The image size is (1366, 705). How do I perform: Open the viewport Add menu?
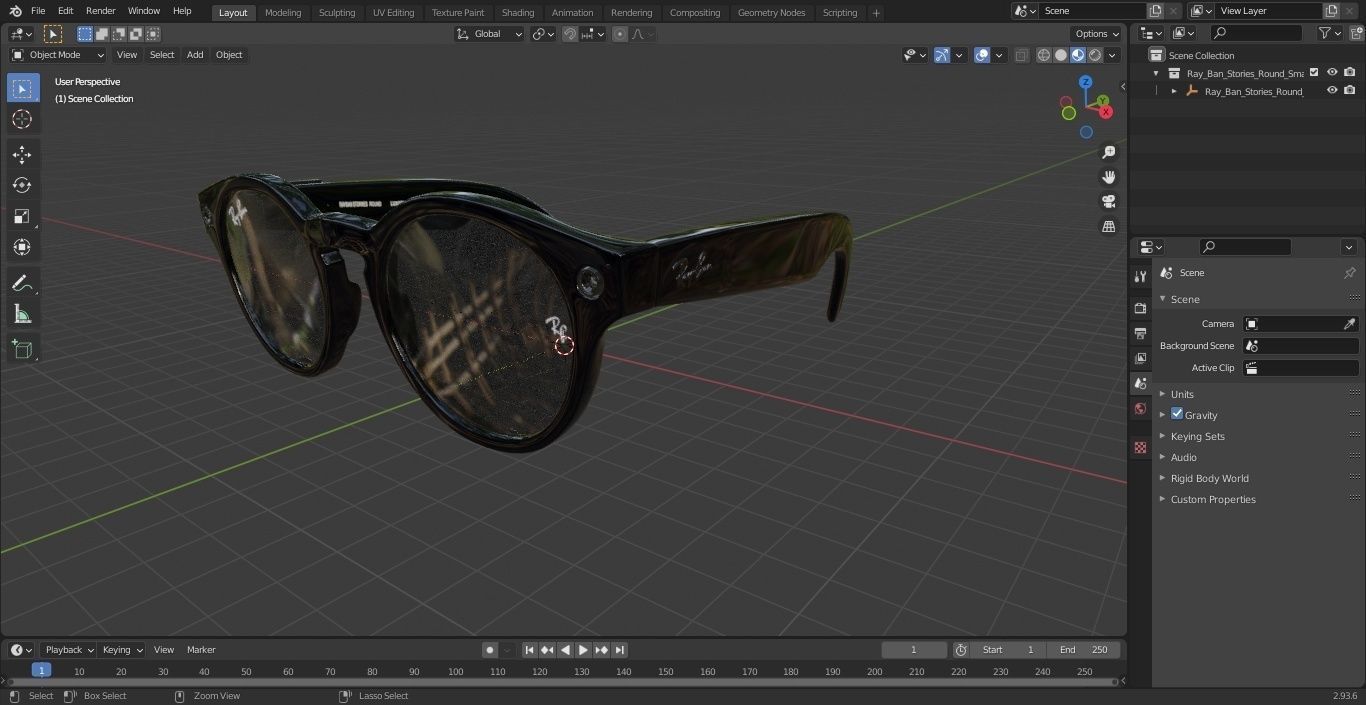point(195,55)
